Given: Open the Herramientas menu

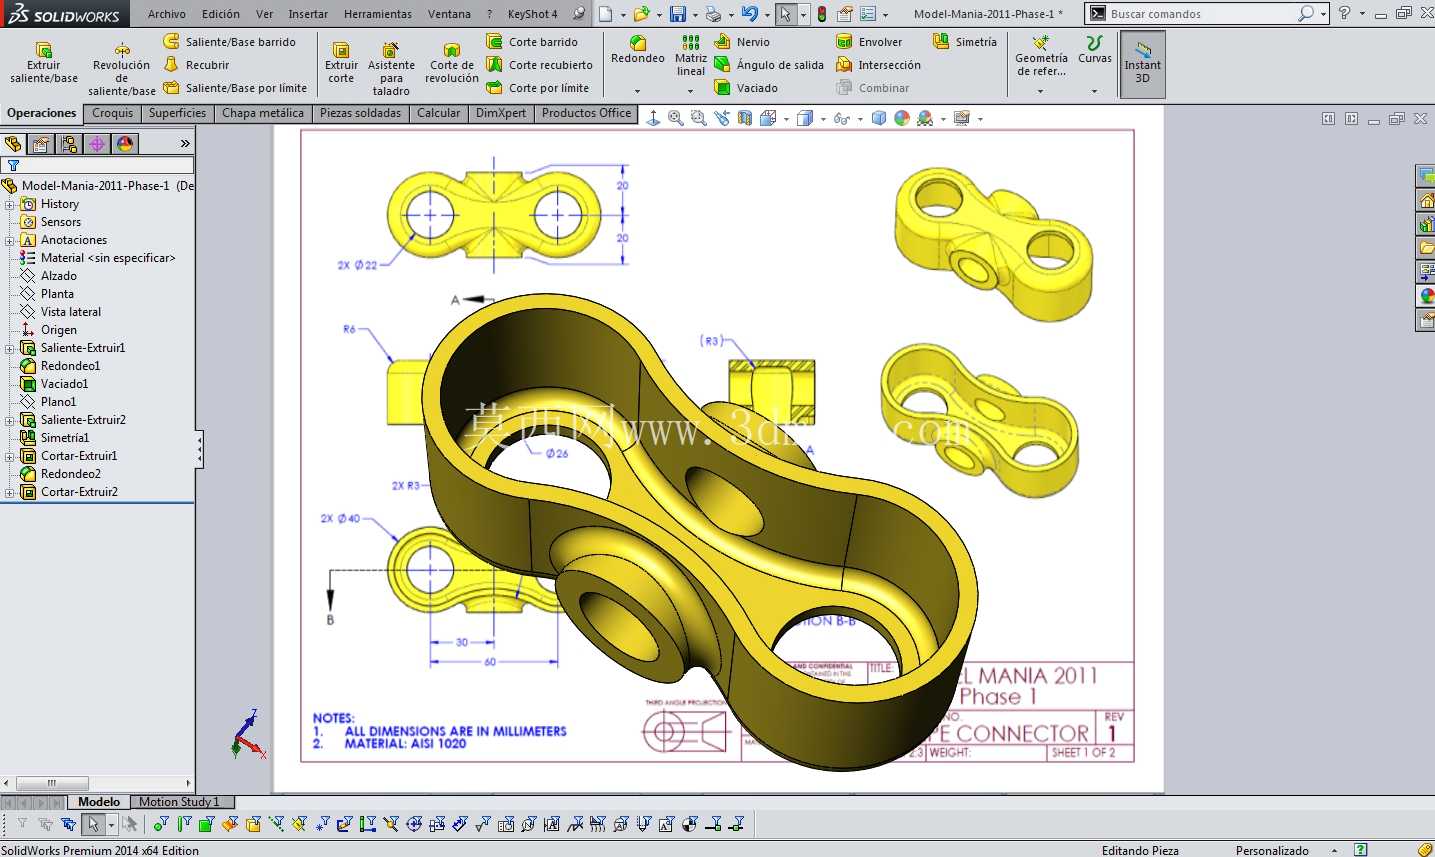Looking at the screenshot, I should point(378,14).
